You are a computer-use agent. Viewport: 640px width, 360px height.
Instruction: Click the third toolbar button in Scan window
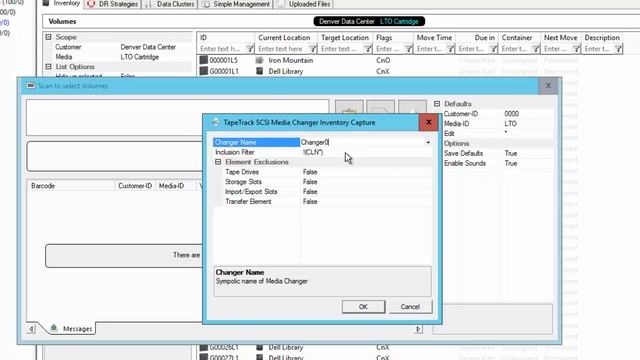pos(412,108)
